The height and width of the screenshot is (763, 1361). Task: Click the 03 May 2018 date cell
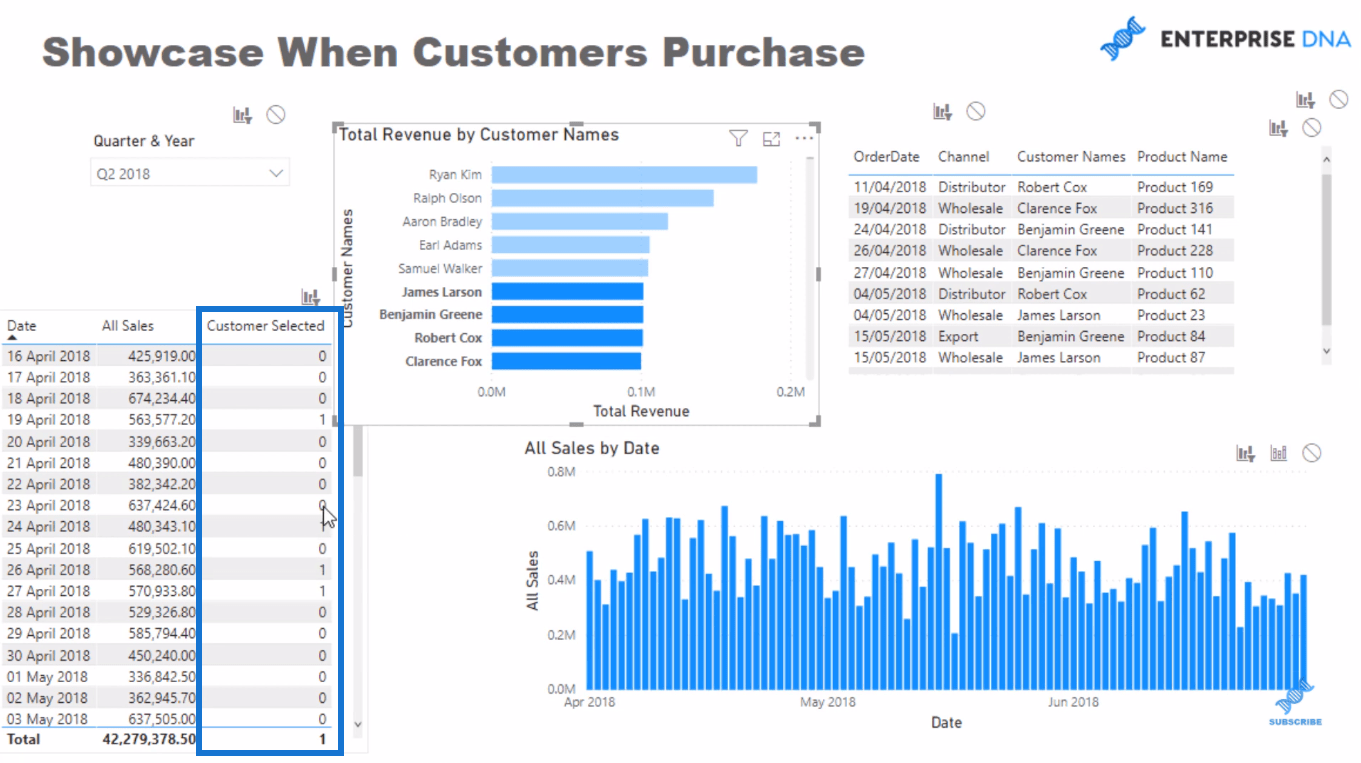(x=47, y=719)
